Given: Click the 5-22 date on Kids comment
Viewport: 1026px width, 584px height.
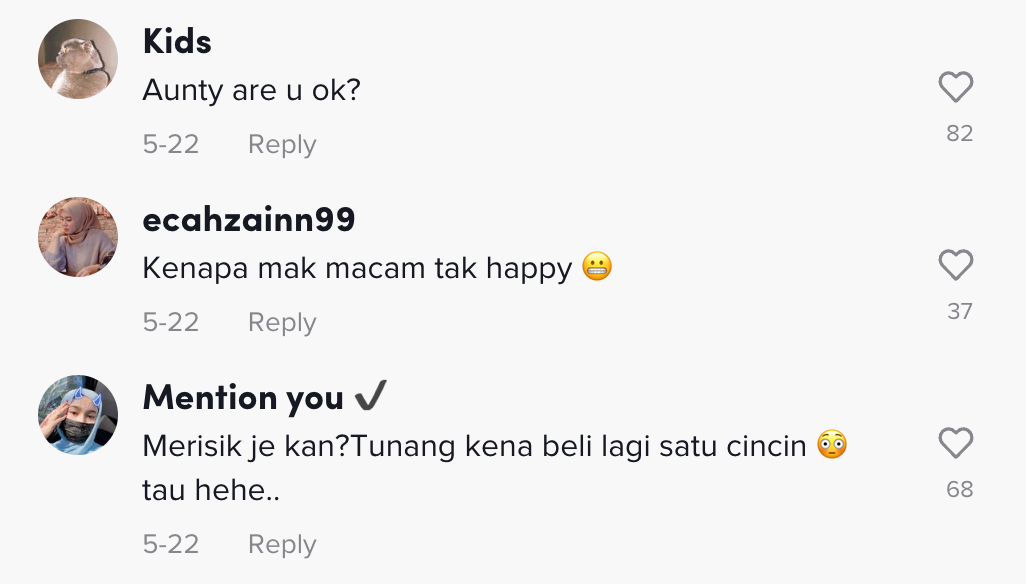Looking at the screenshot, I should click(x=171, y=145).
